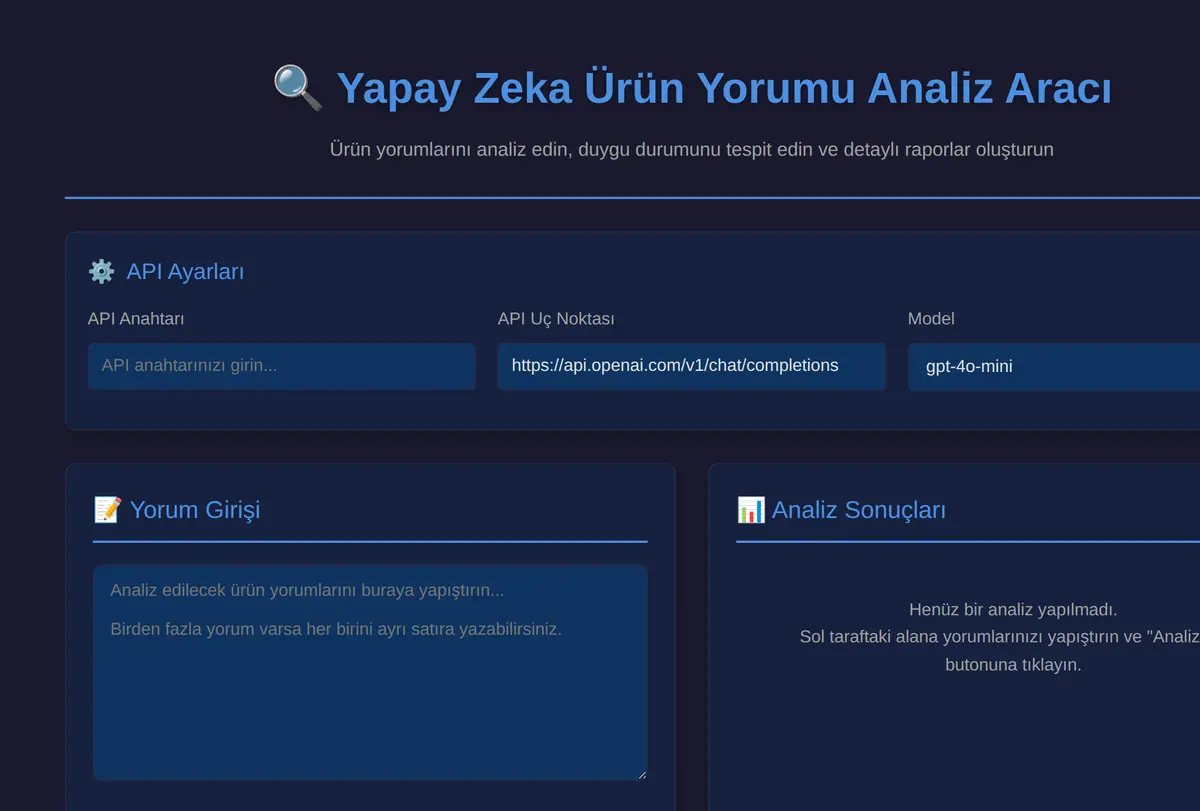Click the 'Model' label

point(931,319)
